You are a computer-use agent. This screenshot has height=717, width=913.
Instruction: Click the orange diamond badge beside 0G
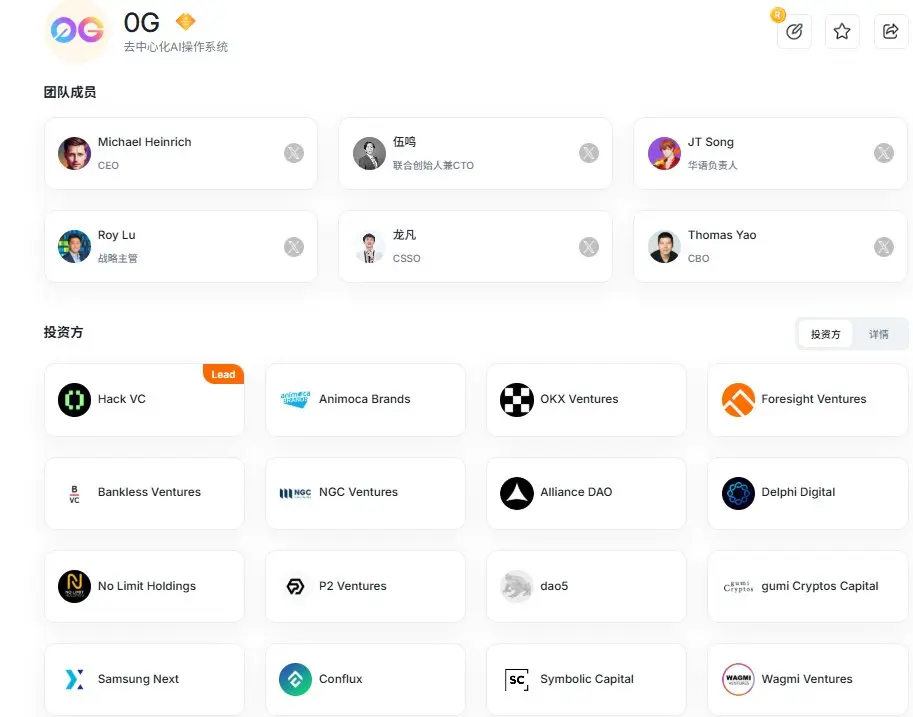(x=185, y=22)
